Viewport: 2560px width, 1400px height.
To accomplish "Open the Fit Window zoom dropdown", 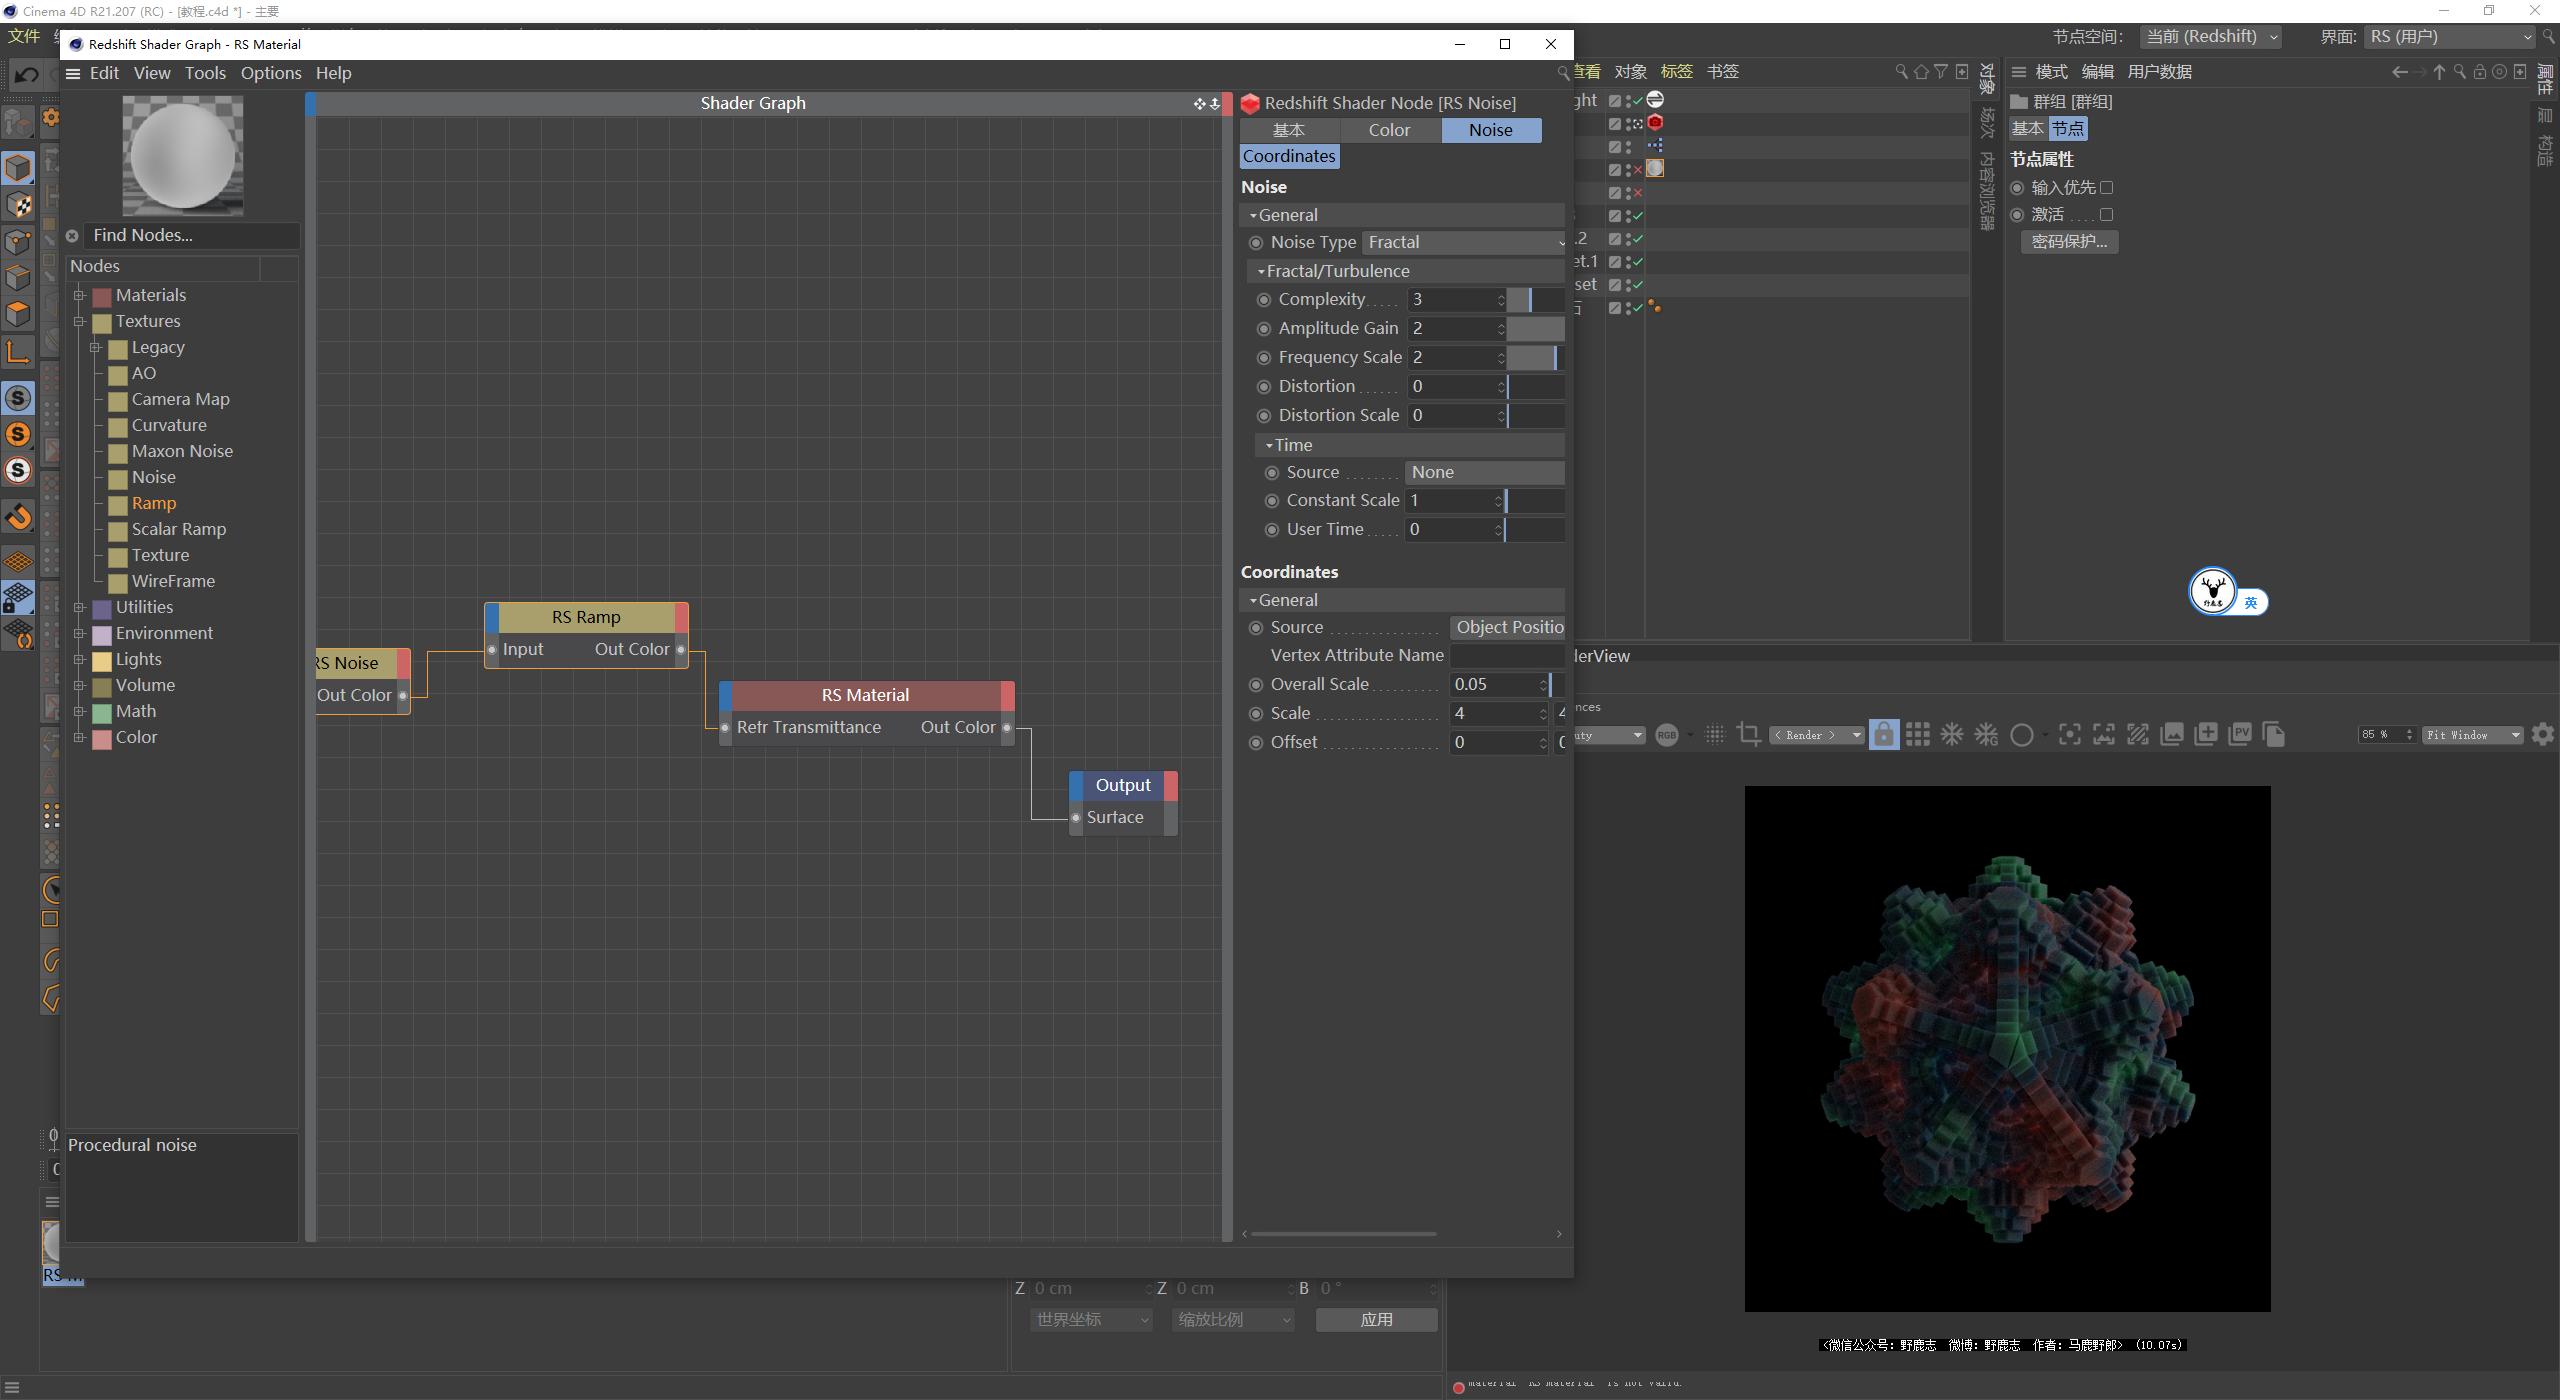I will tap(2470, 734).
